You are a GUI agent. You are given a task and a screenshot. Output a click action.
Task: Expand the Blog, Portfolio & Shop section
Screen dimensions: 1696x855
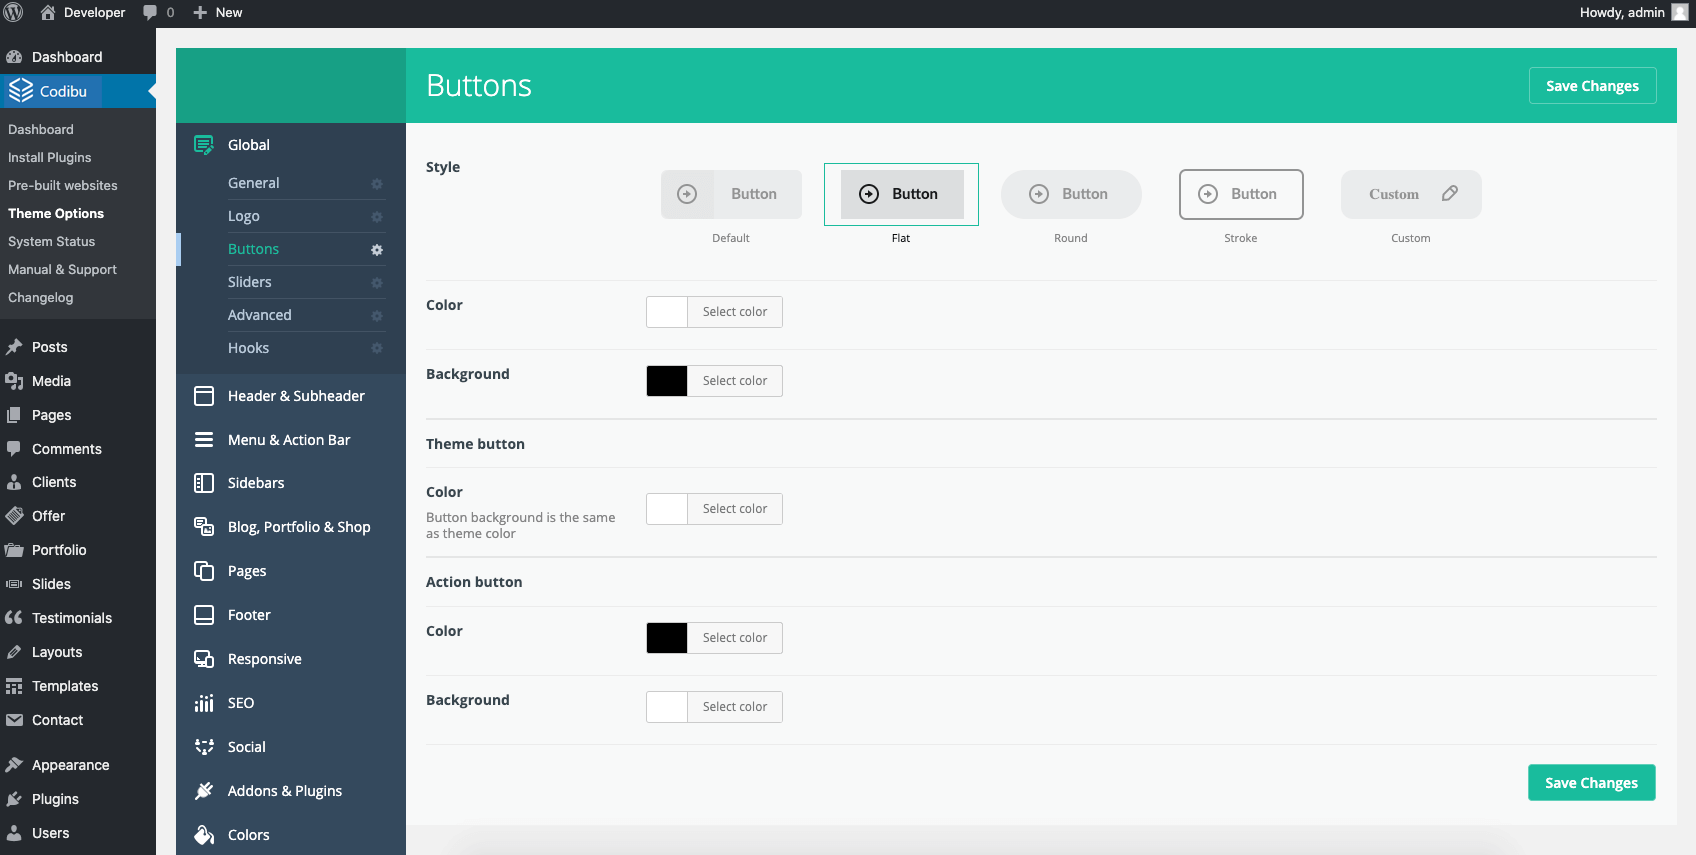[x=299, y=527]
